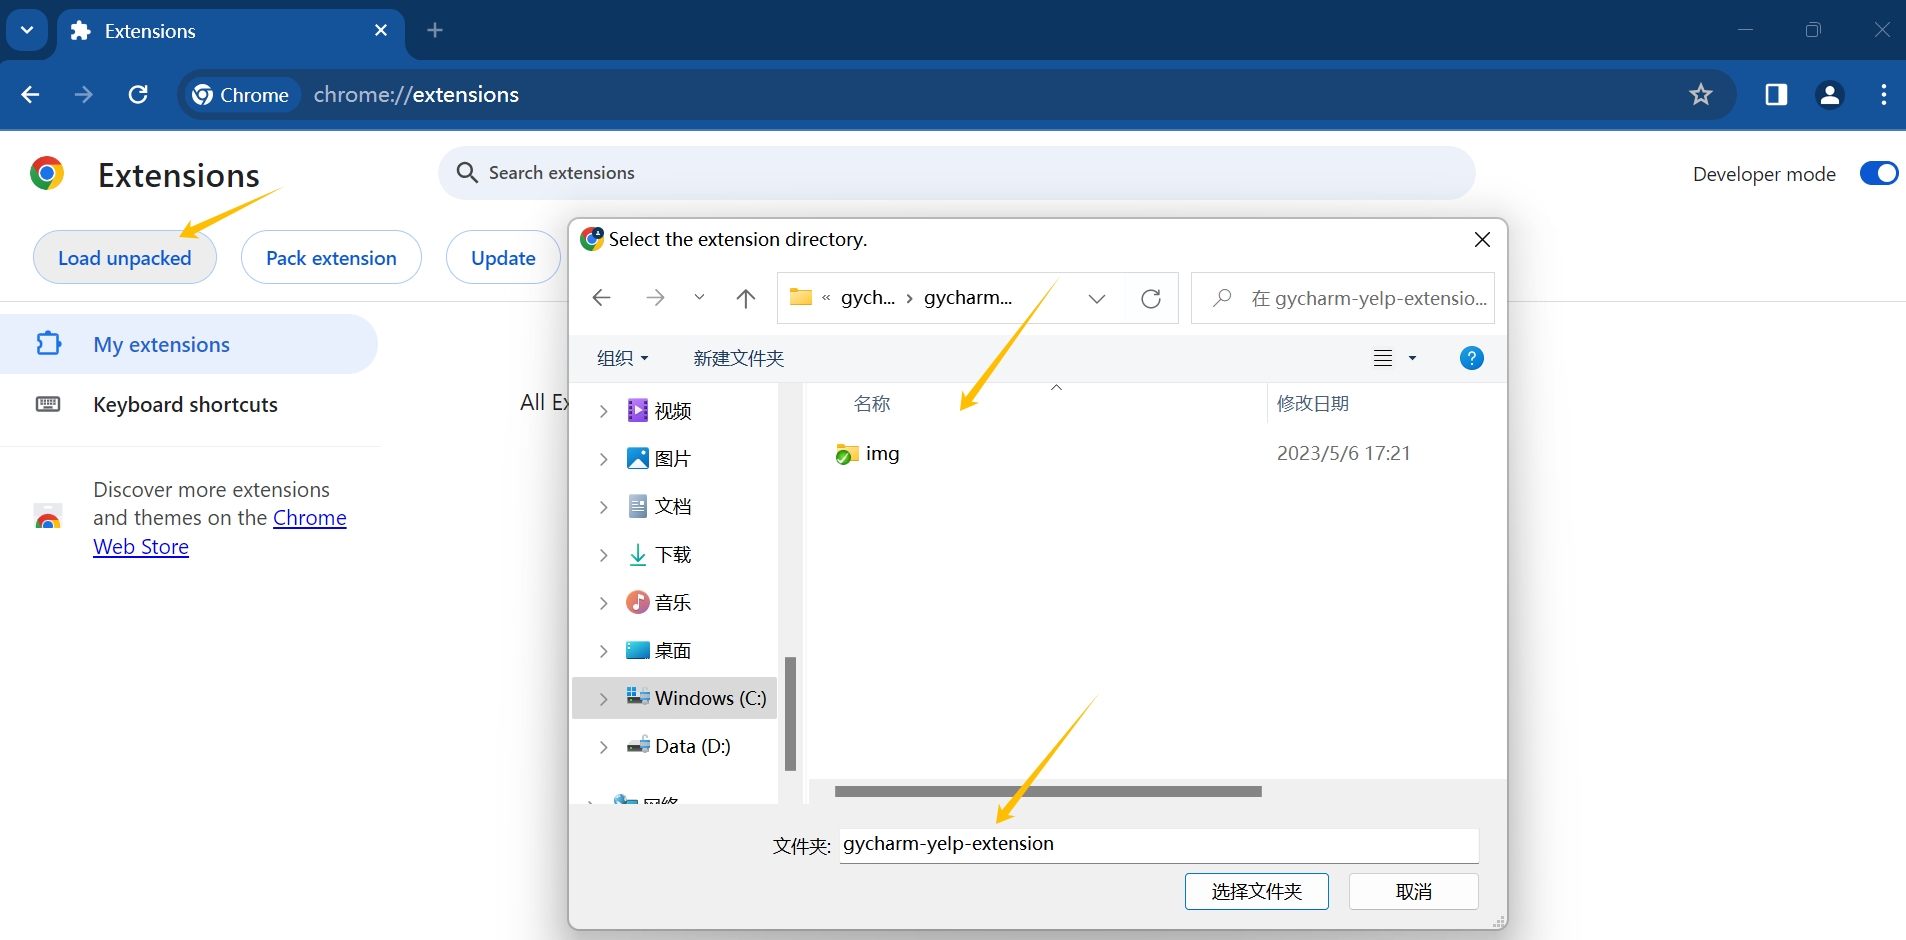
Task: Refresh the file dialog folder view
Action: point(1151,298)
